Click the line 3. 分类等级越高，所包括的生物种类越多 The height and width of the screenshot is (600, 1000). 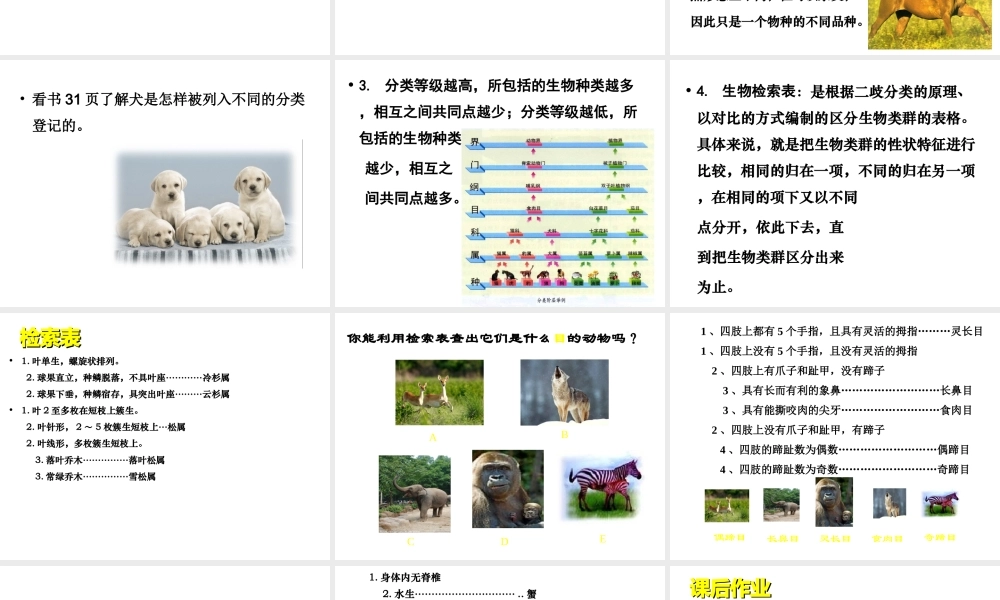pyautogui.click(x=496, y=85)
